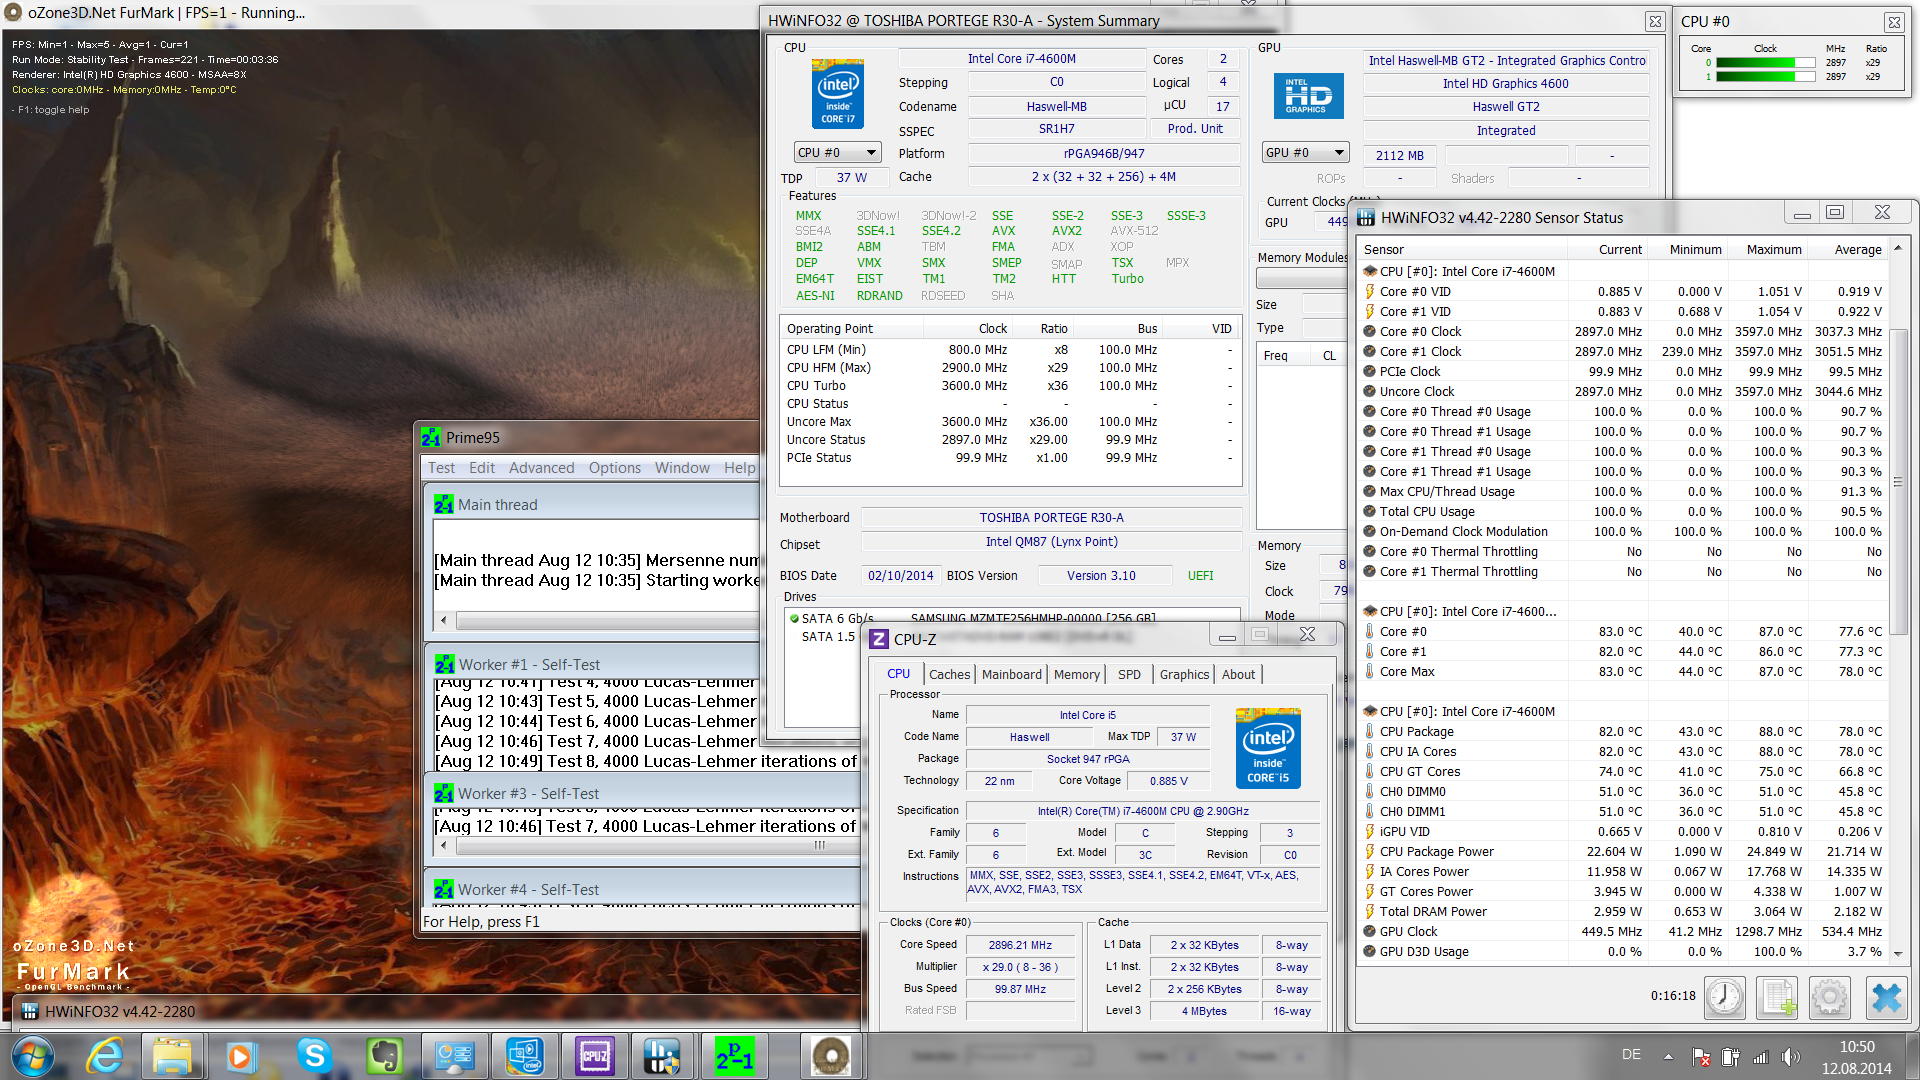Open the Intel utility taskbar icon

click(524, 1056)
